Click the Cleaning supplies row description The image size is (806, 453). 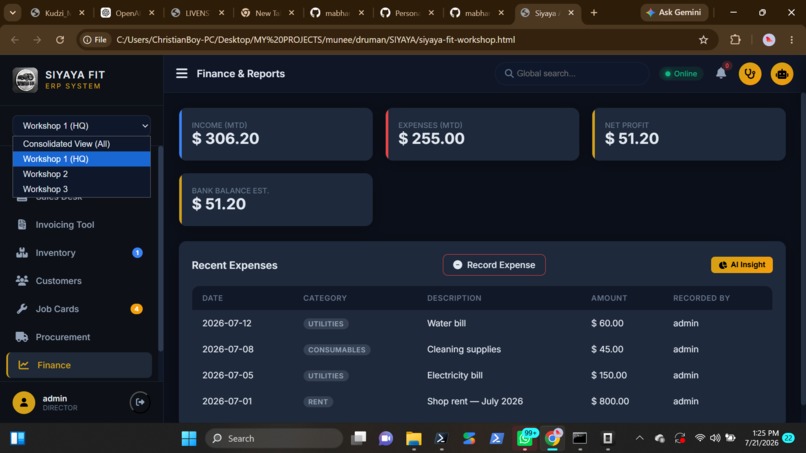464,349
